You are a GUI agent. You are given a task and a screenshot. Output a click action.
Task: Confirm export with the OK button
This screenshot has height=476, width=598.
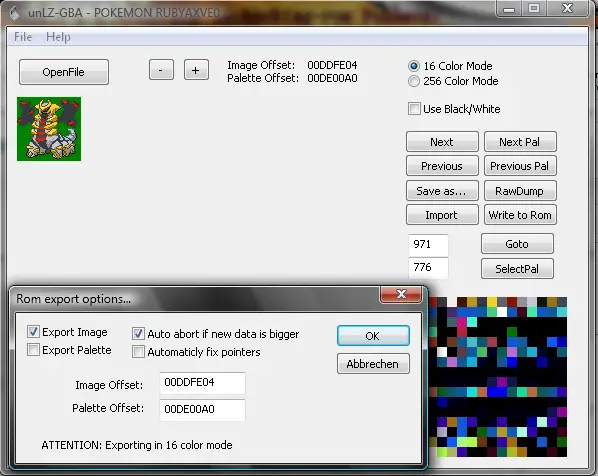point(373,336)
